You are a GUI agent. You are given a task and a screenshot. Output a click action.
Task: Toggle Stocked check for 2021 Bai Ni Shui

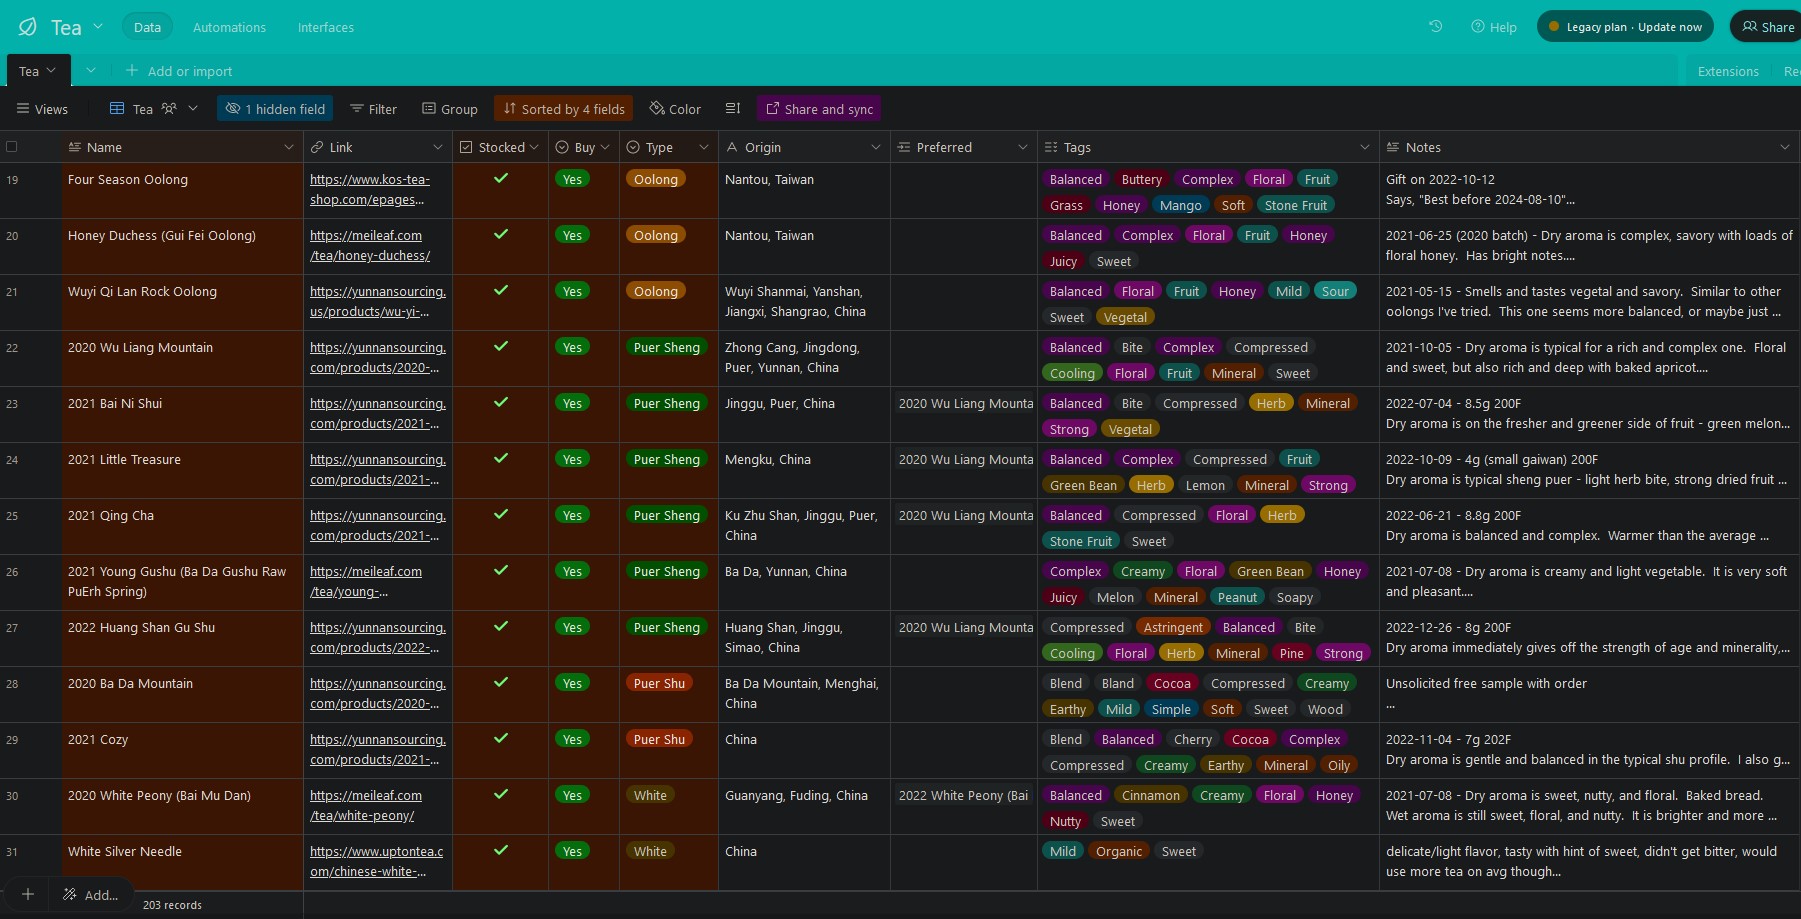(501, 402)
